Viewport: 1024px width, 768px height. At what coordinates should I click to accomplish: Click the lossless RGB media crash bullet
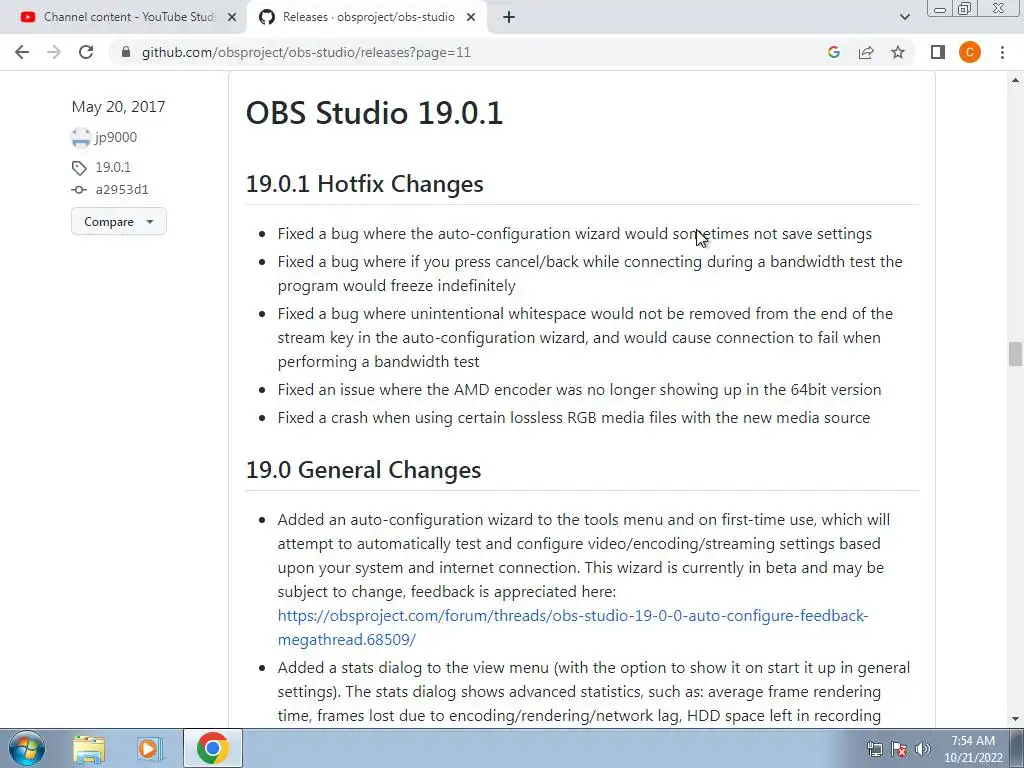pos(573,418)
